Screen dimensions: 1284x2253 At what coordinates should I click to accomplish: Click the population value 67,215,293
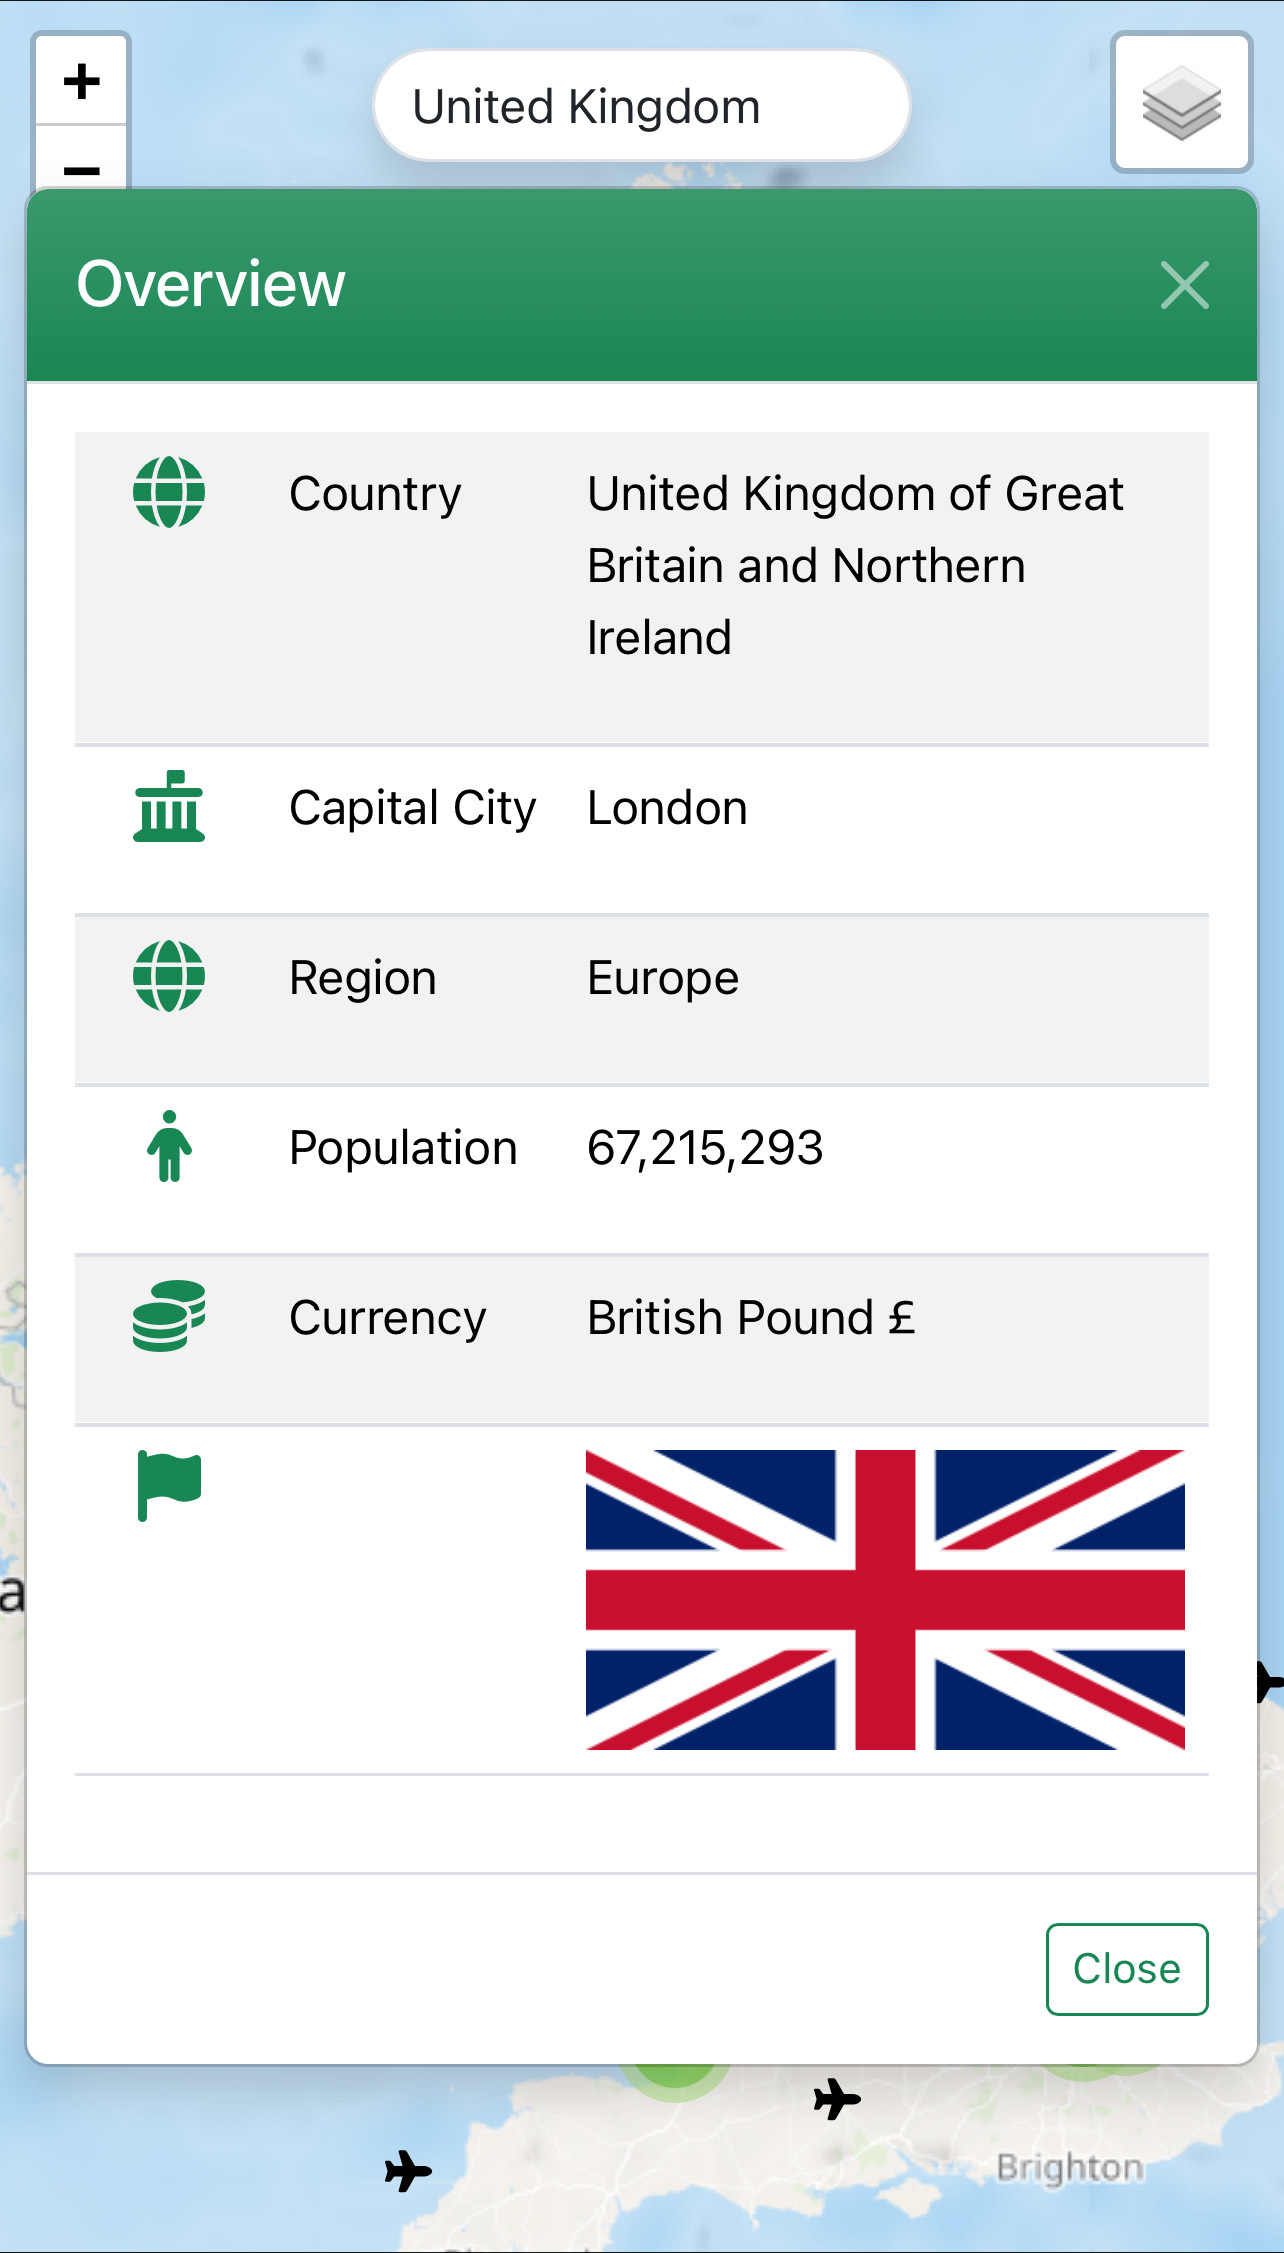[x=705, y=1148]
